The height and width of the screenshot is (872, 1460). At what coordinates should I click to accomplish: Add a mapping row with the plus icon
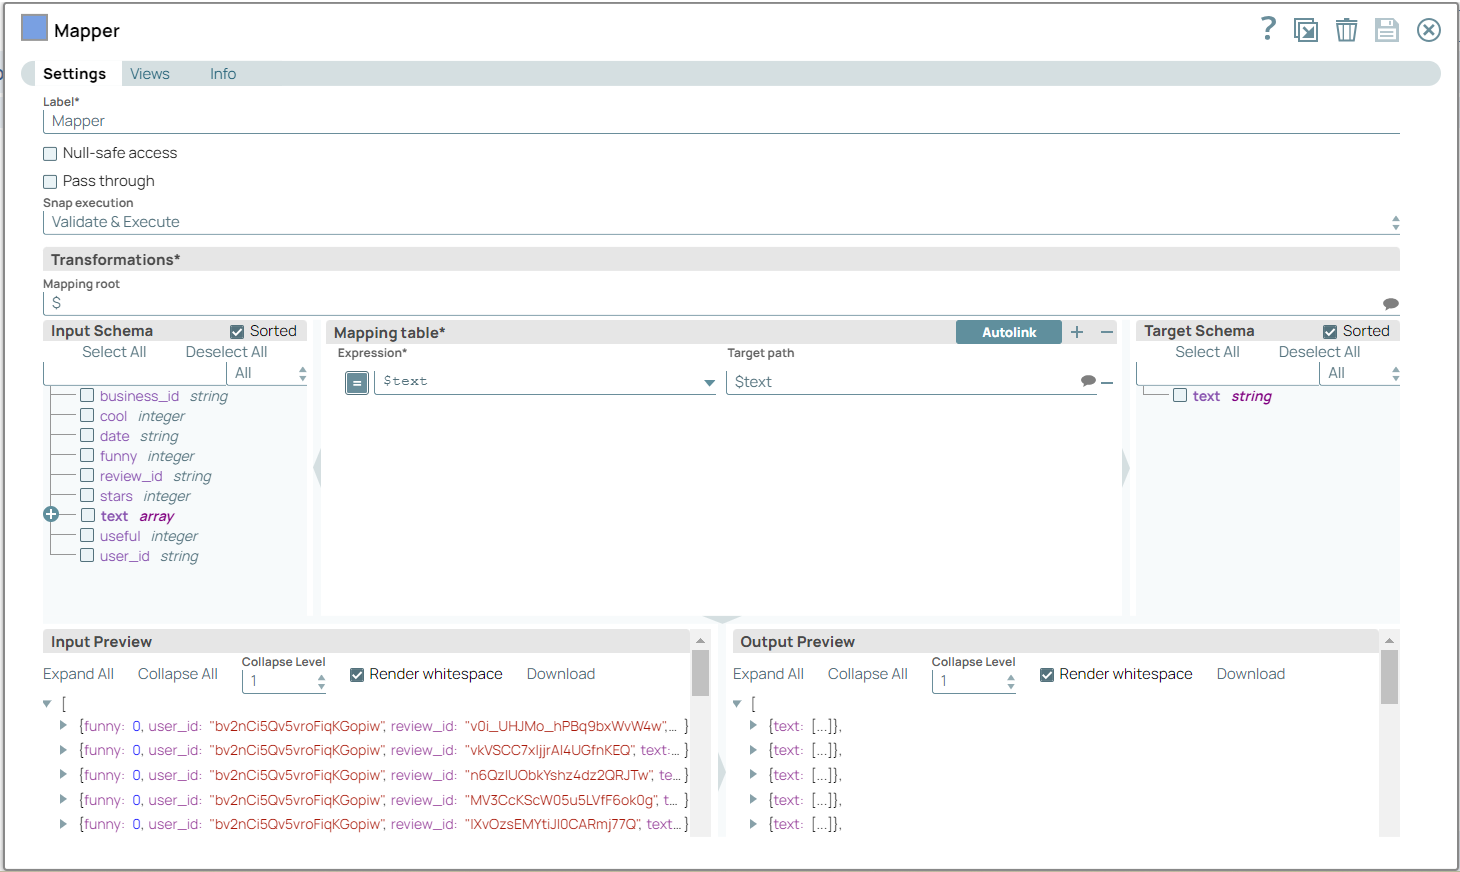[1076, 331]
